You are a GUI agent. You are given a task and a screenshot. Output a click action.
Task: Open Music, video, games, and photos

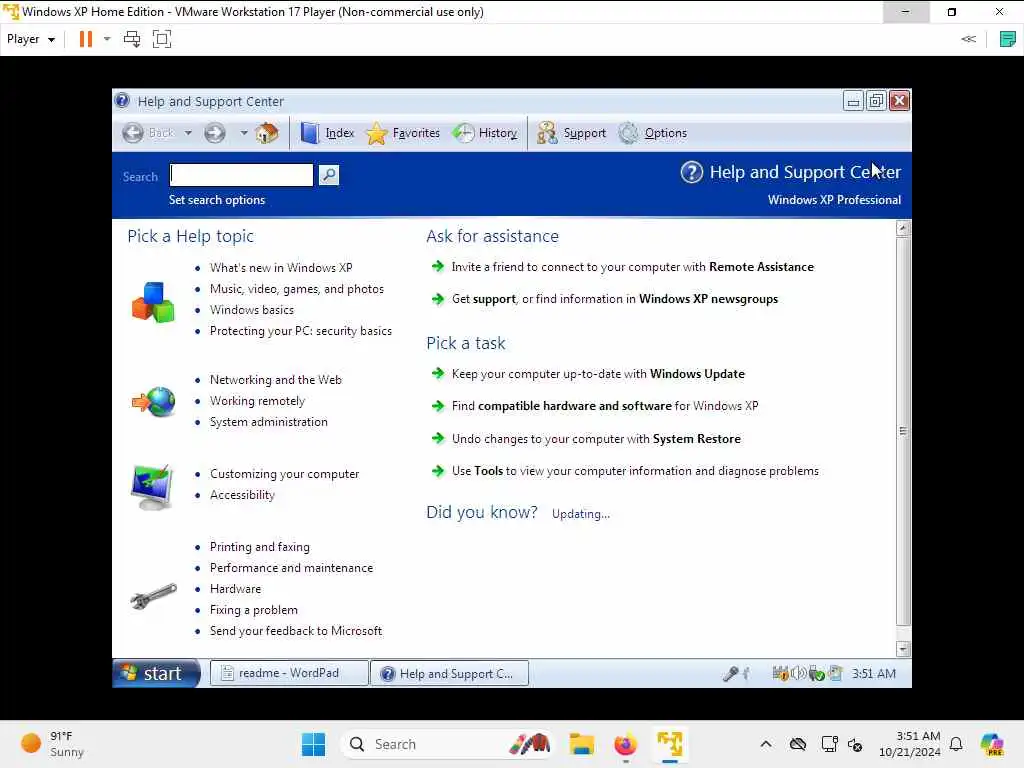tap(296, 289)
